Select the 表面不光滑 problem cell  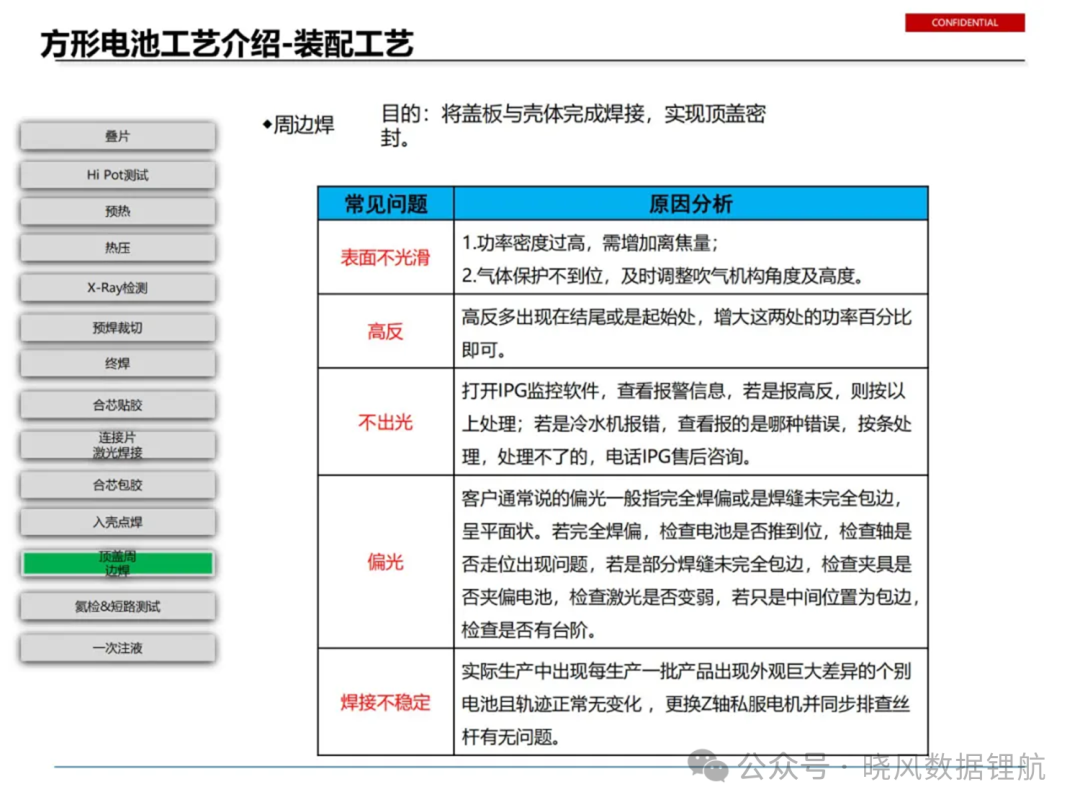point(386,258)
